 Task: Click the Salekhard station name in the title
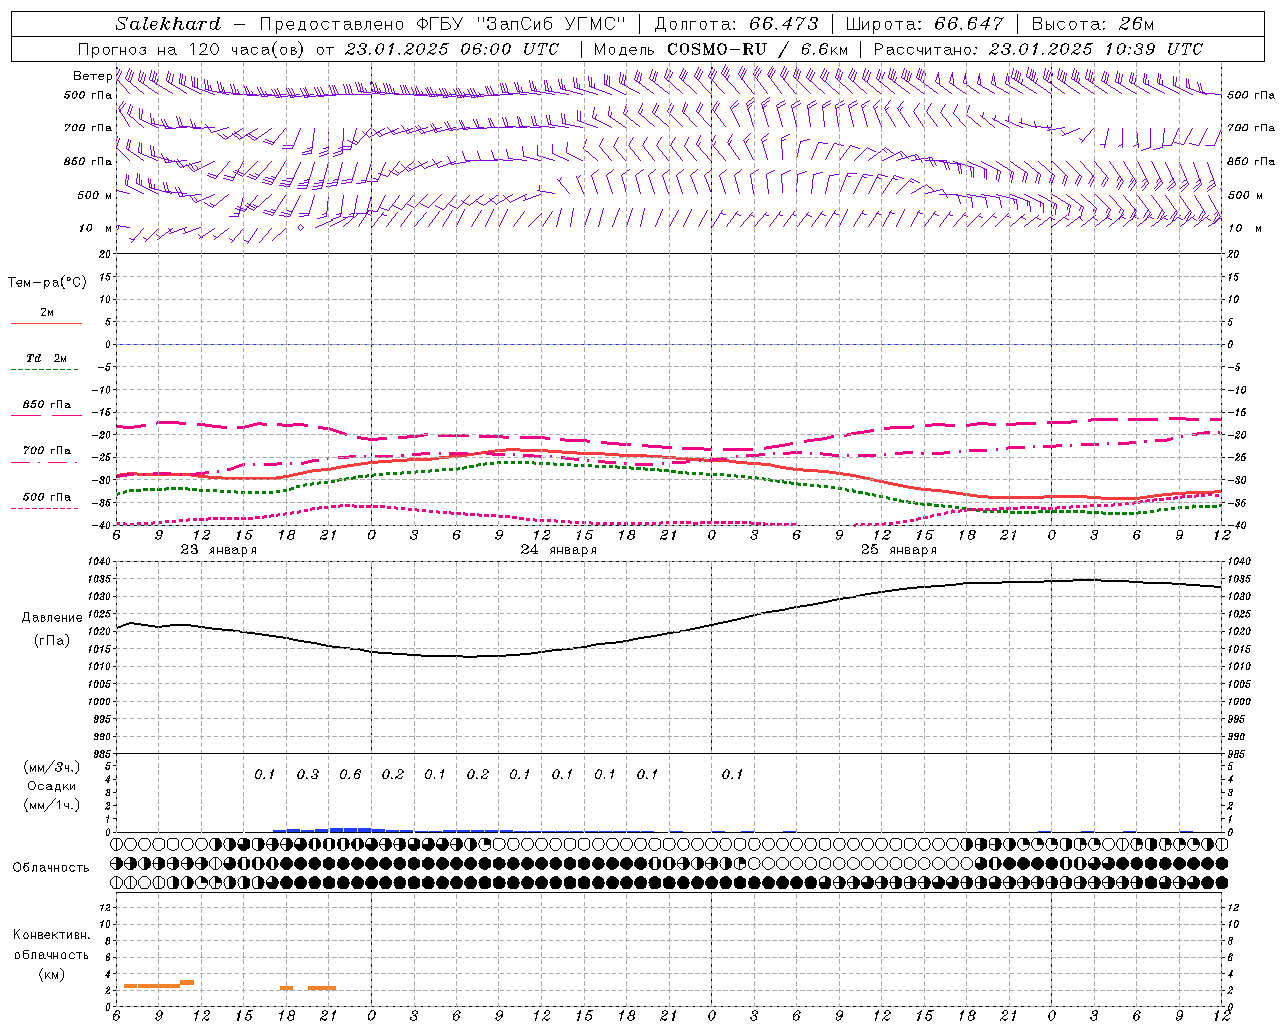(168, 24)
